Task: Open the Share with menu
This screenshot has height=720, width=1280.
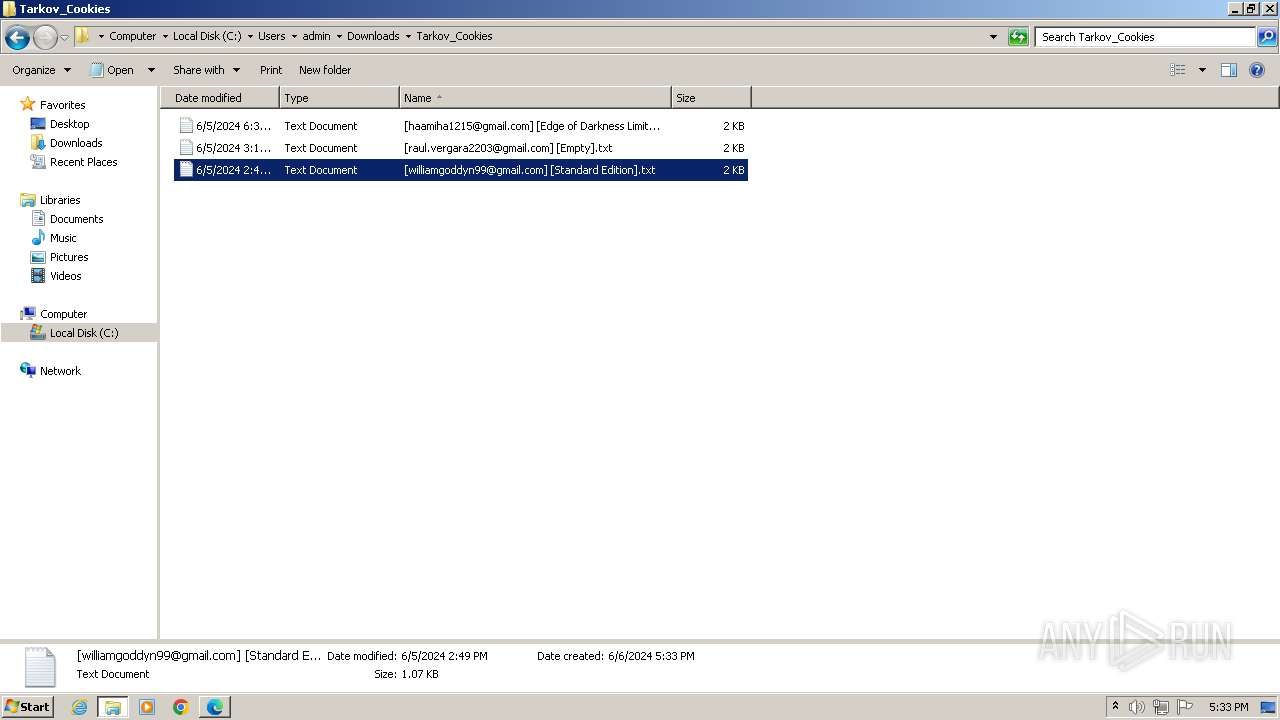Action: (206, 70)
